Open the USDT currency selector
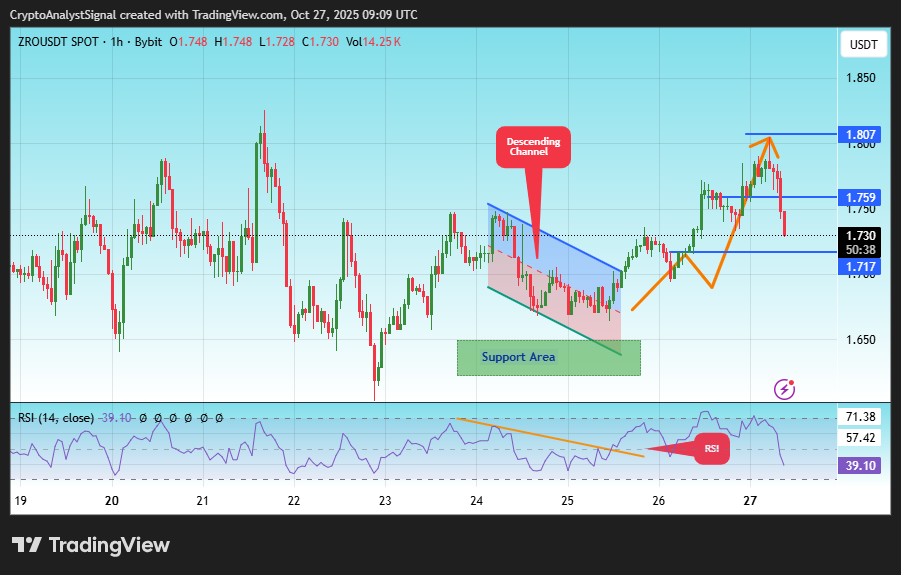The height and width of the screenshot is (575, 901). point(864,45)
